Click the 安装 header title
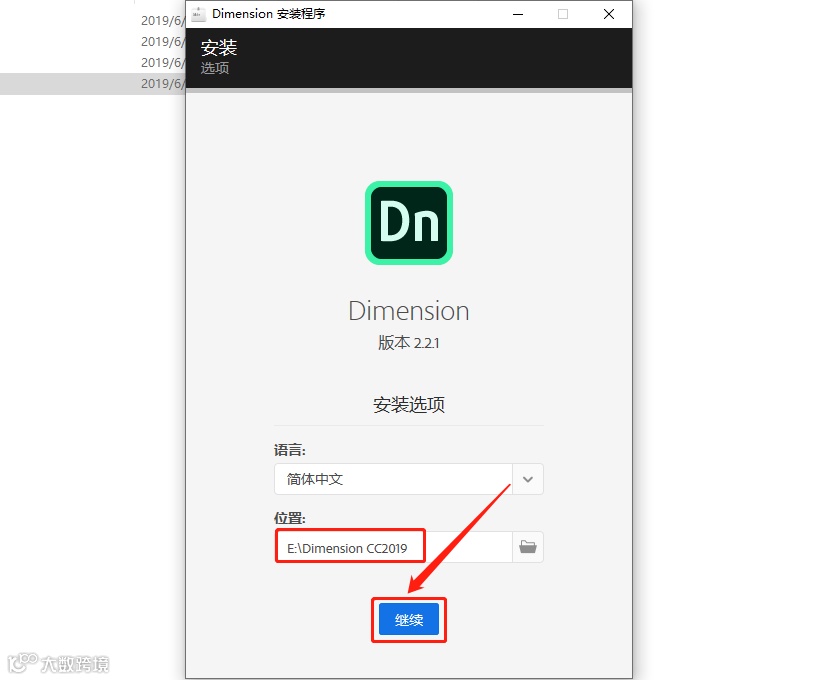 [219, 48]
